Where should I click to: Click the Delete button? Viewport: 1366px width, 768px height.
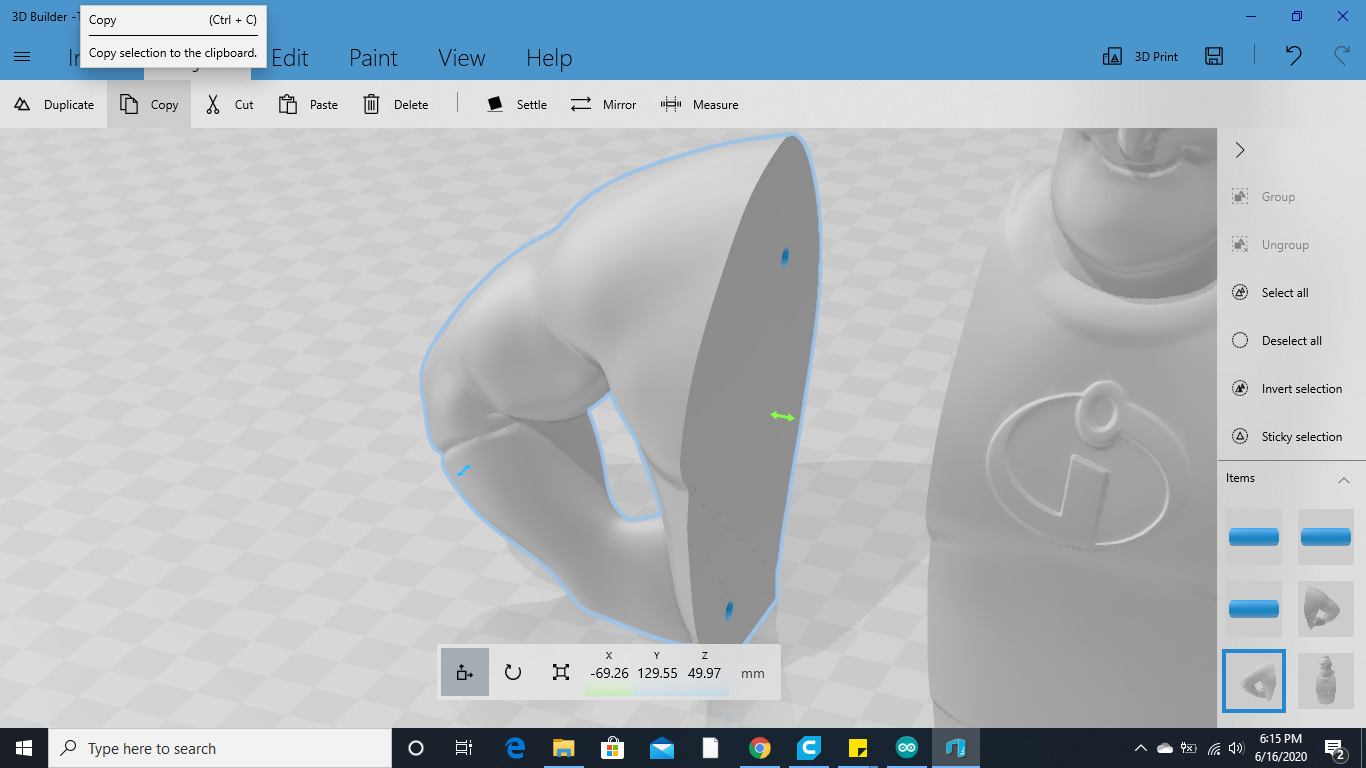coord(396,104)
